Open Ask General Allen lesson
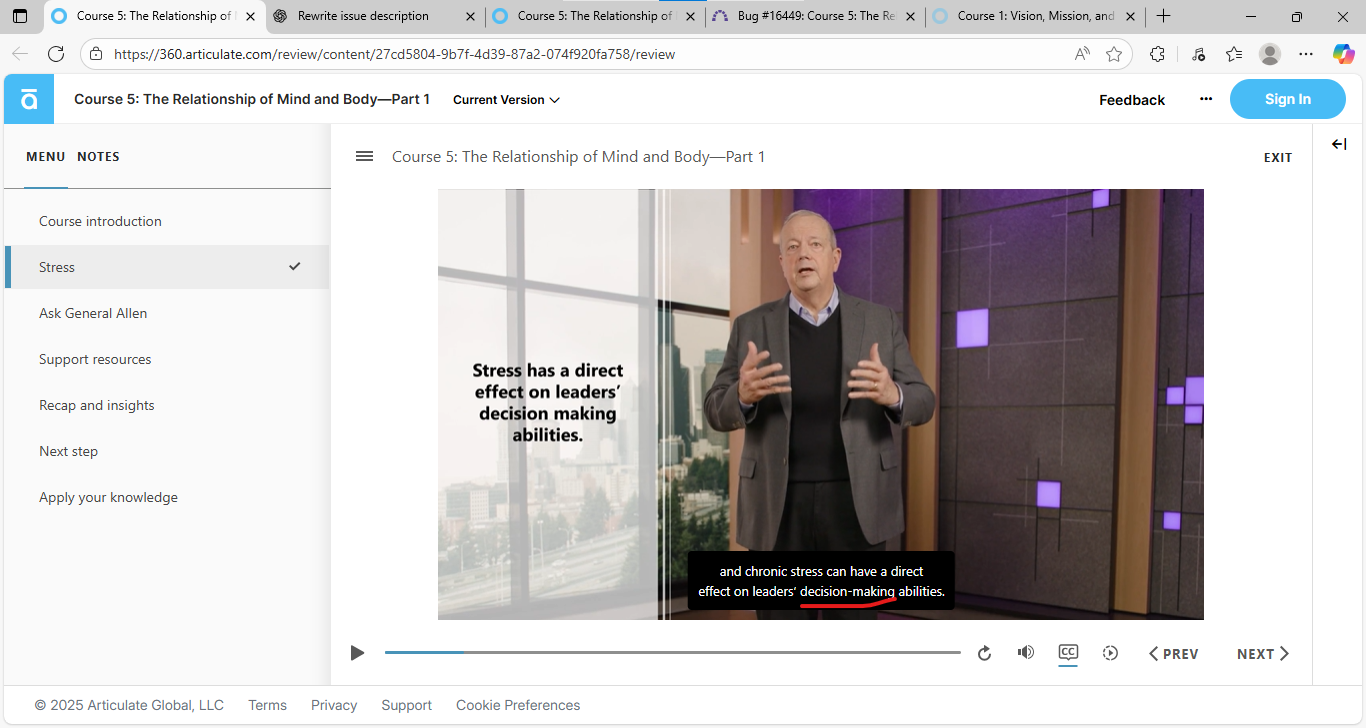Screen dimensions: 1366x728 (167, 313)
